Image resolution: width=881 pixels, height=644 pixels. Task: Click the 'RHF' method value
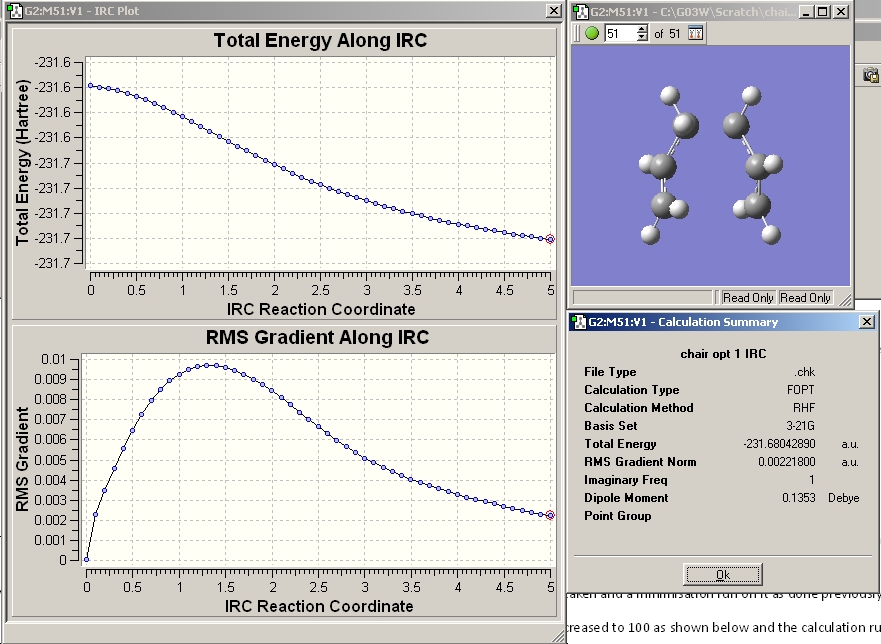(x=804, y=408)
